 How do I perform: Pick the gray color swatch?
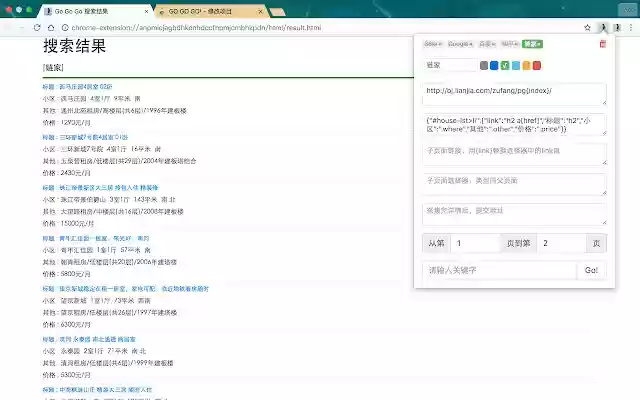pos(484,65)
